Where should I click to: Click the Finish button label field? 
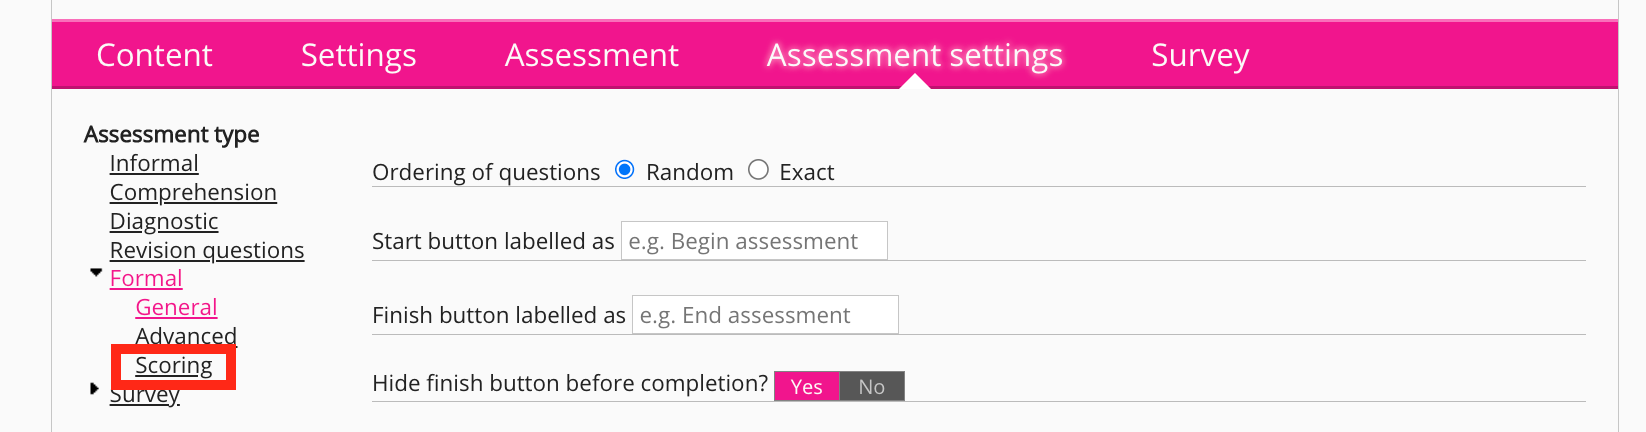click(765, 315)
